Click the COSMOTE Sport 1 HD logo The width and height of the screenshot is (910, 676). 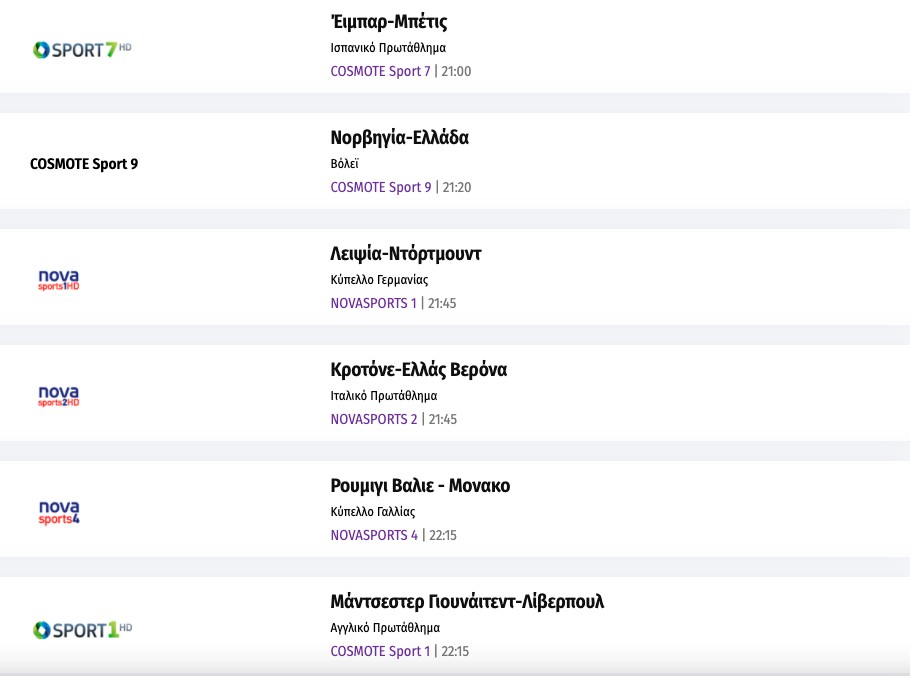[82, 629]
